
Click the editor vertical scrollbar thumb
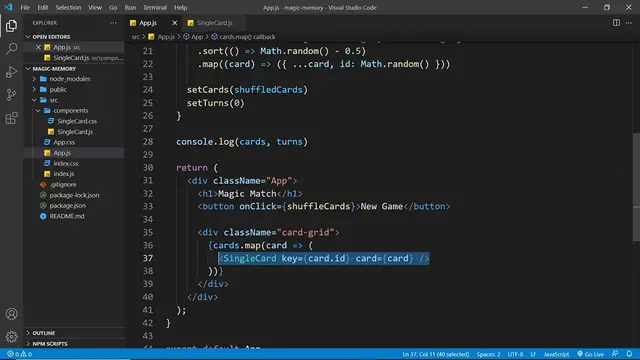636,187
